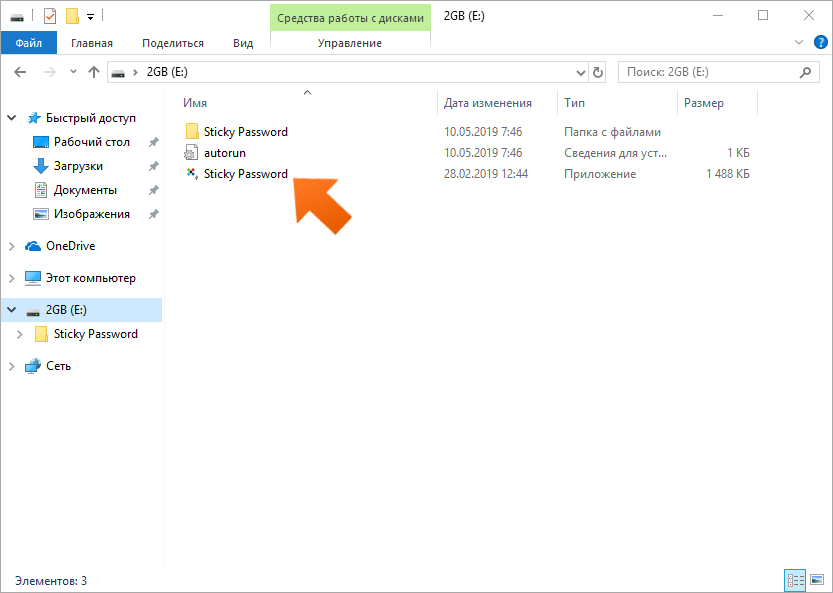This screenshot has height=593, width=833.
Task: Expand the OneDrive tree node
Action: (x=12, y=246)
